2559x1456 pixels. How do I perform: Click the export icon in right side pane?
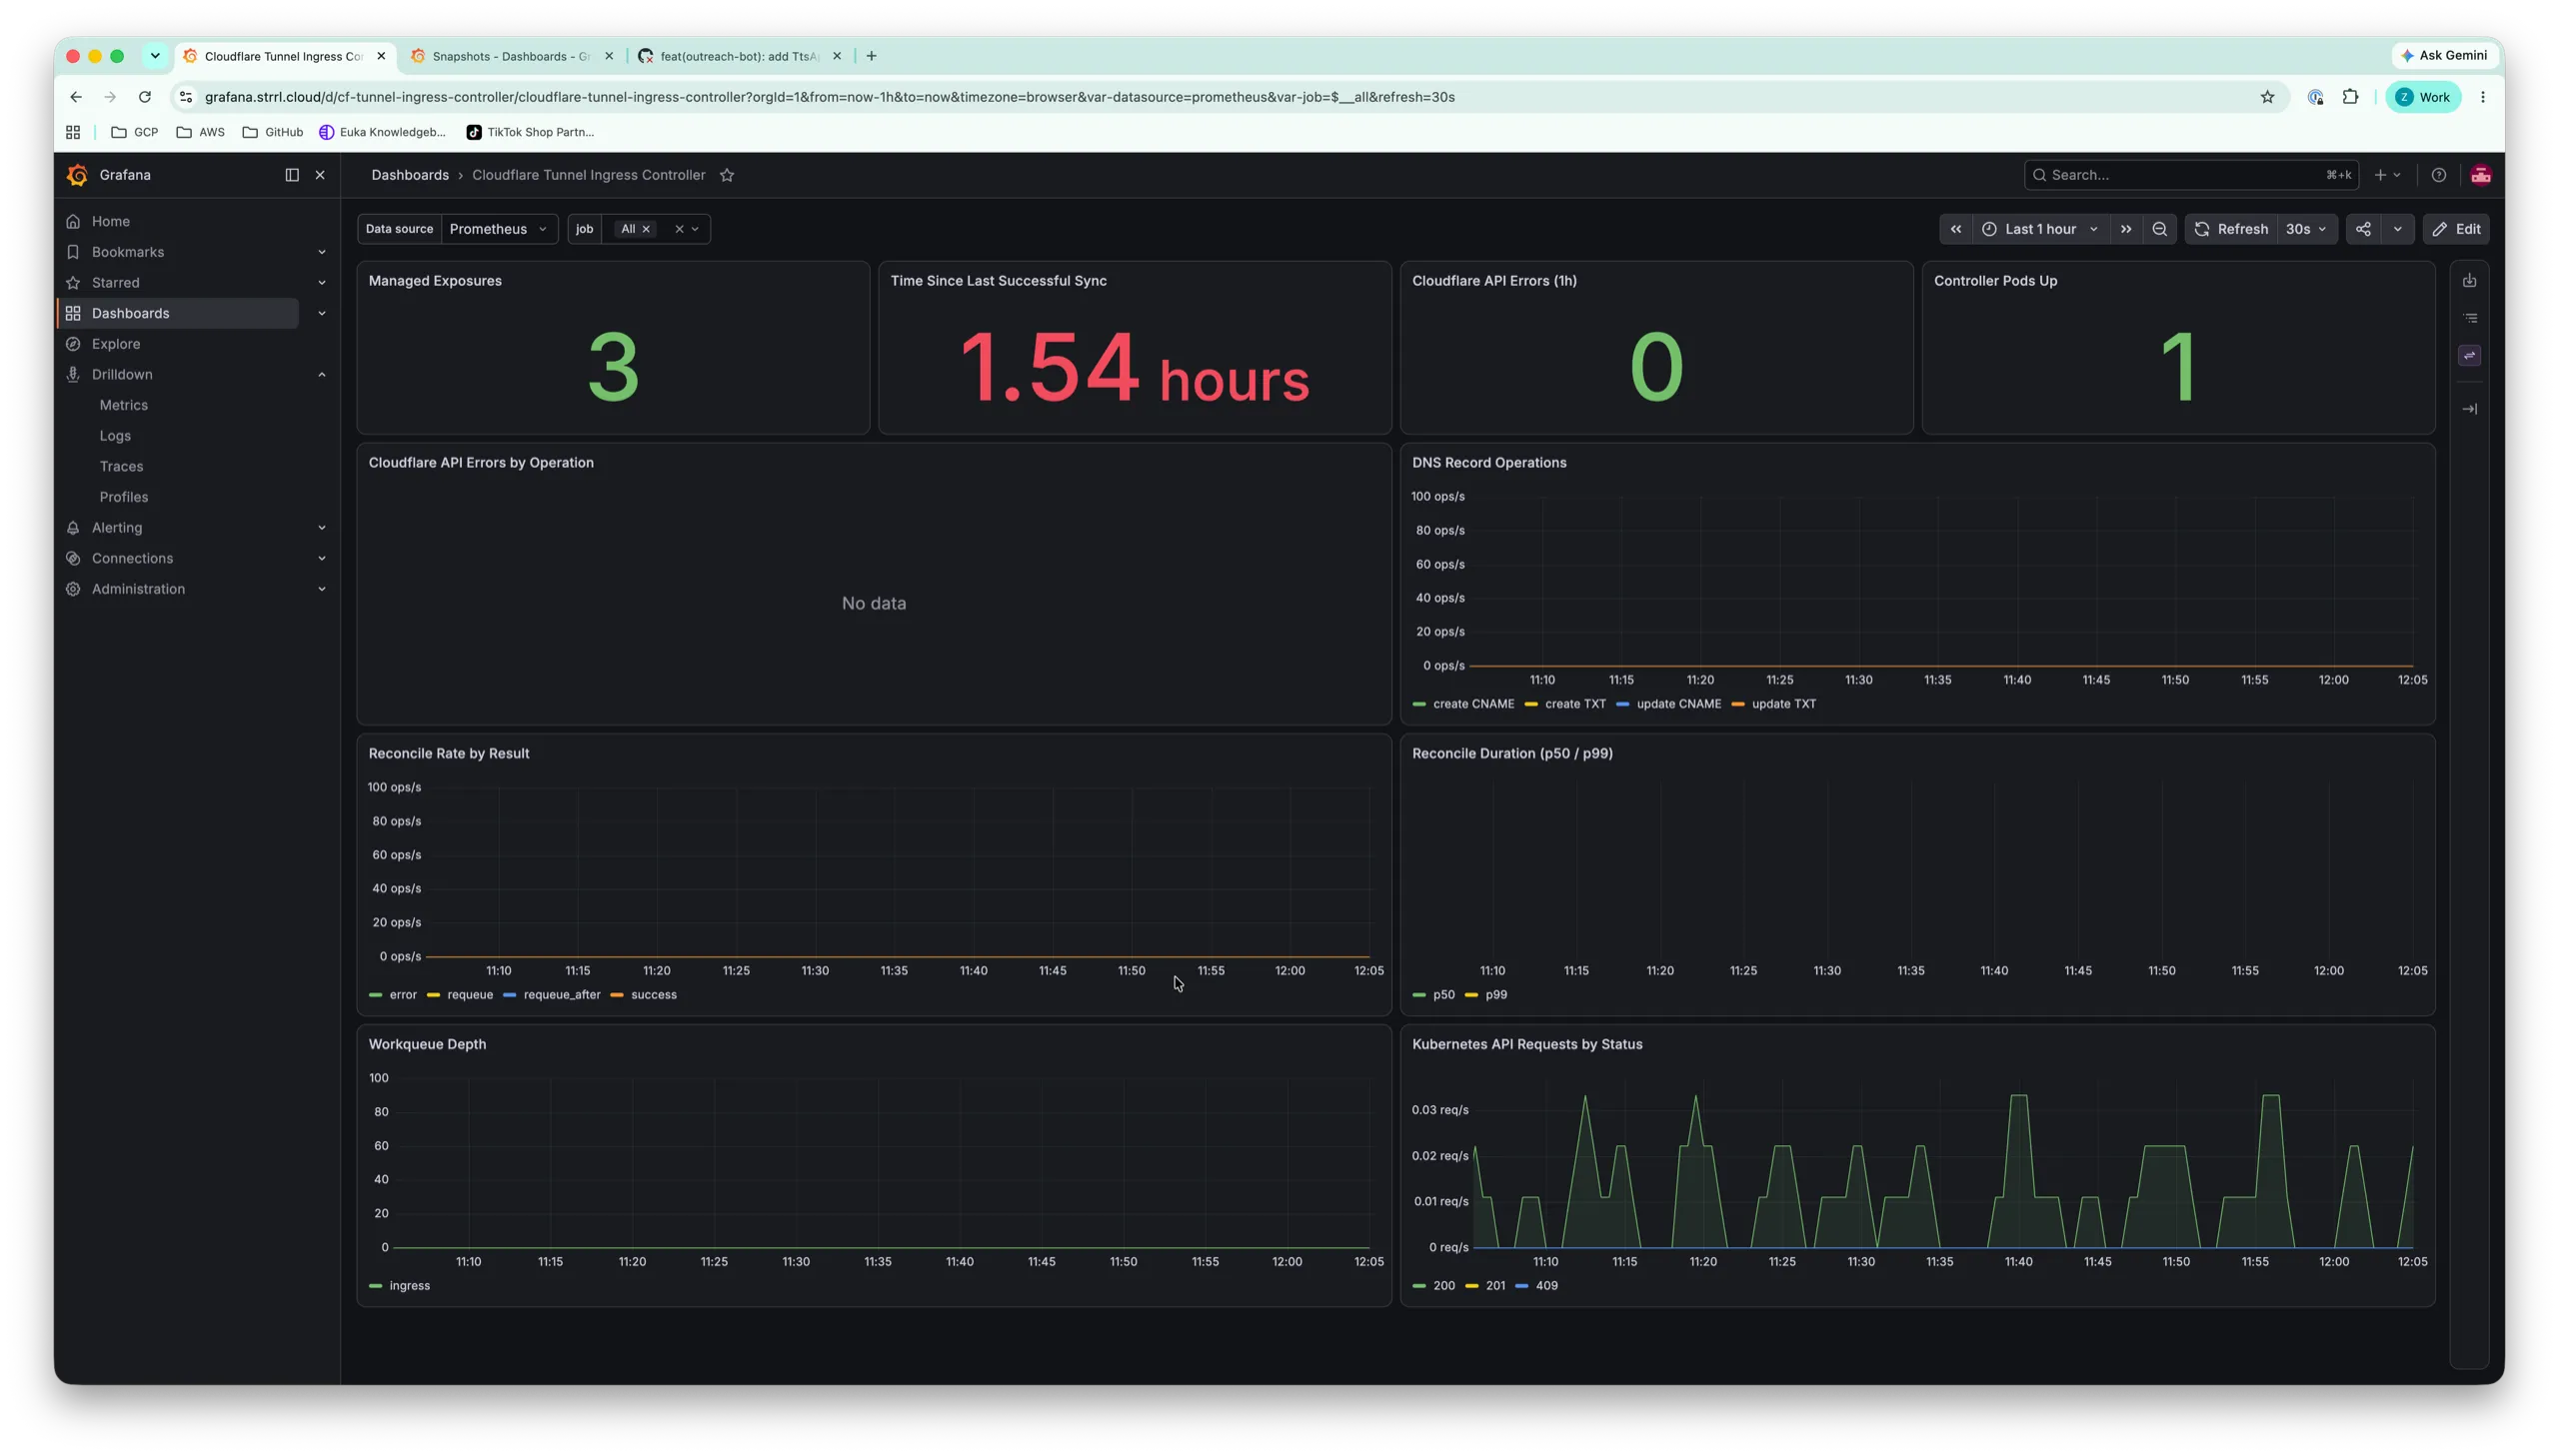click(2469, 281)
